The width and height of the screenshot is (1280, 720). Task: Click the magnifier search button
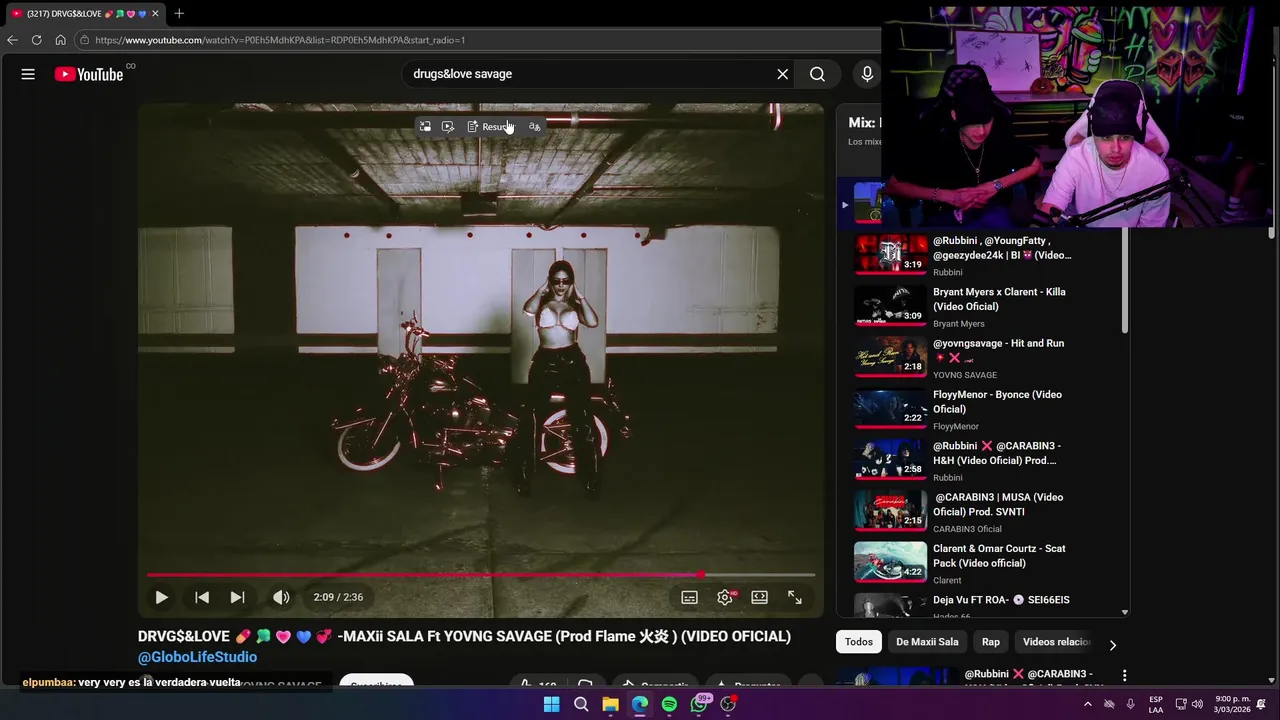[817, 74]
